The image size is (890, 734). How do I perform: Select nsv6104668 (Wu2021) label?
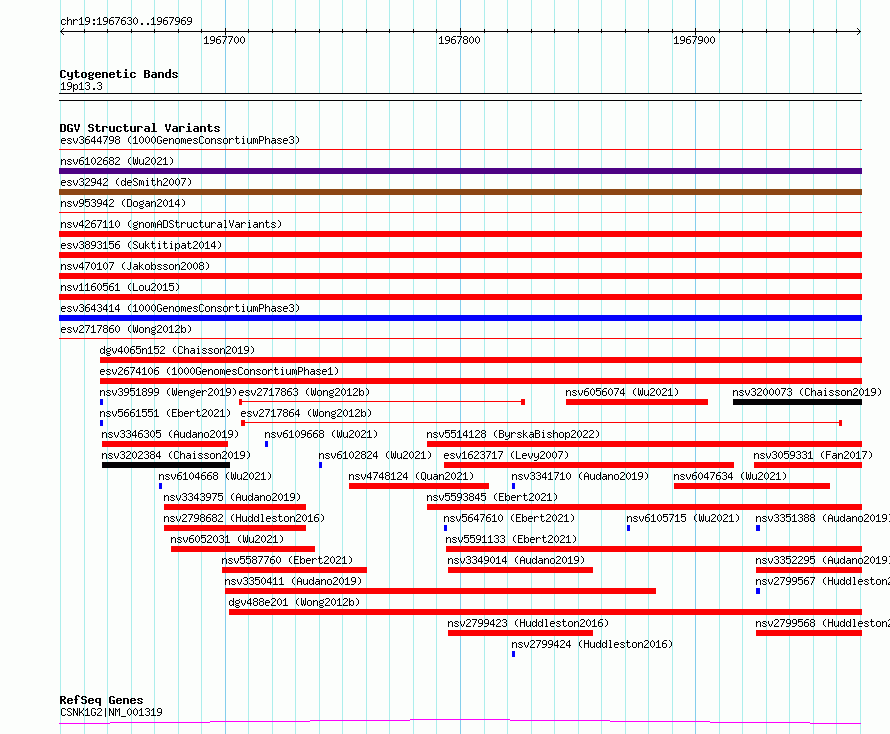[215, 476]
